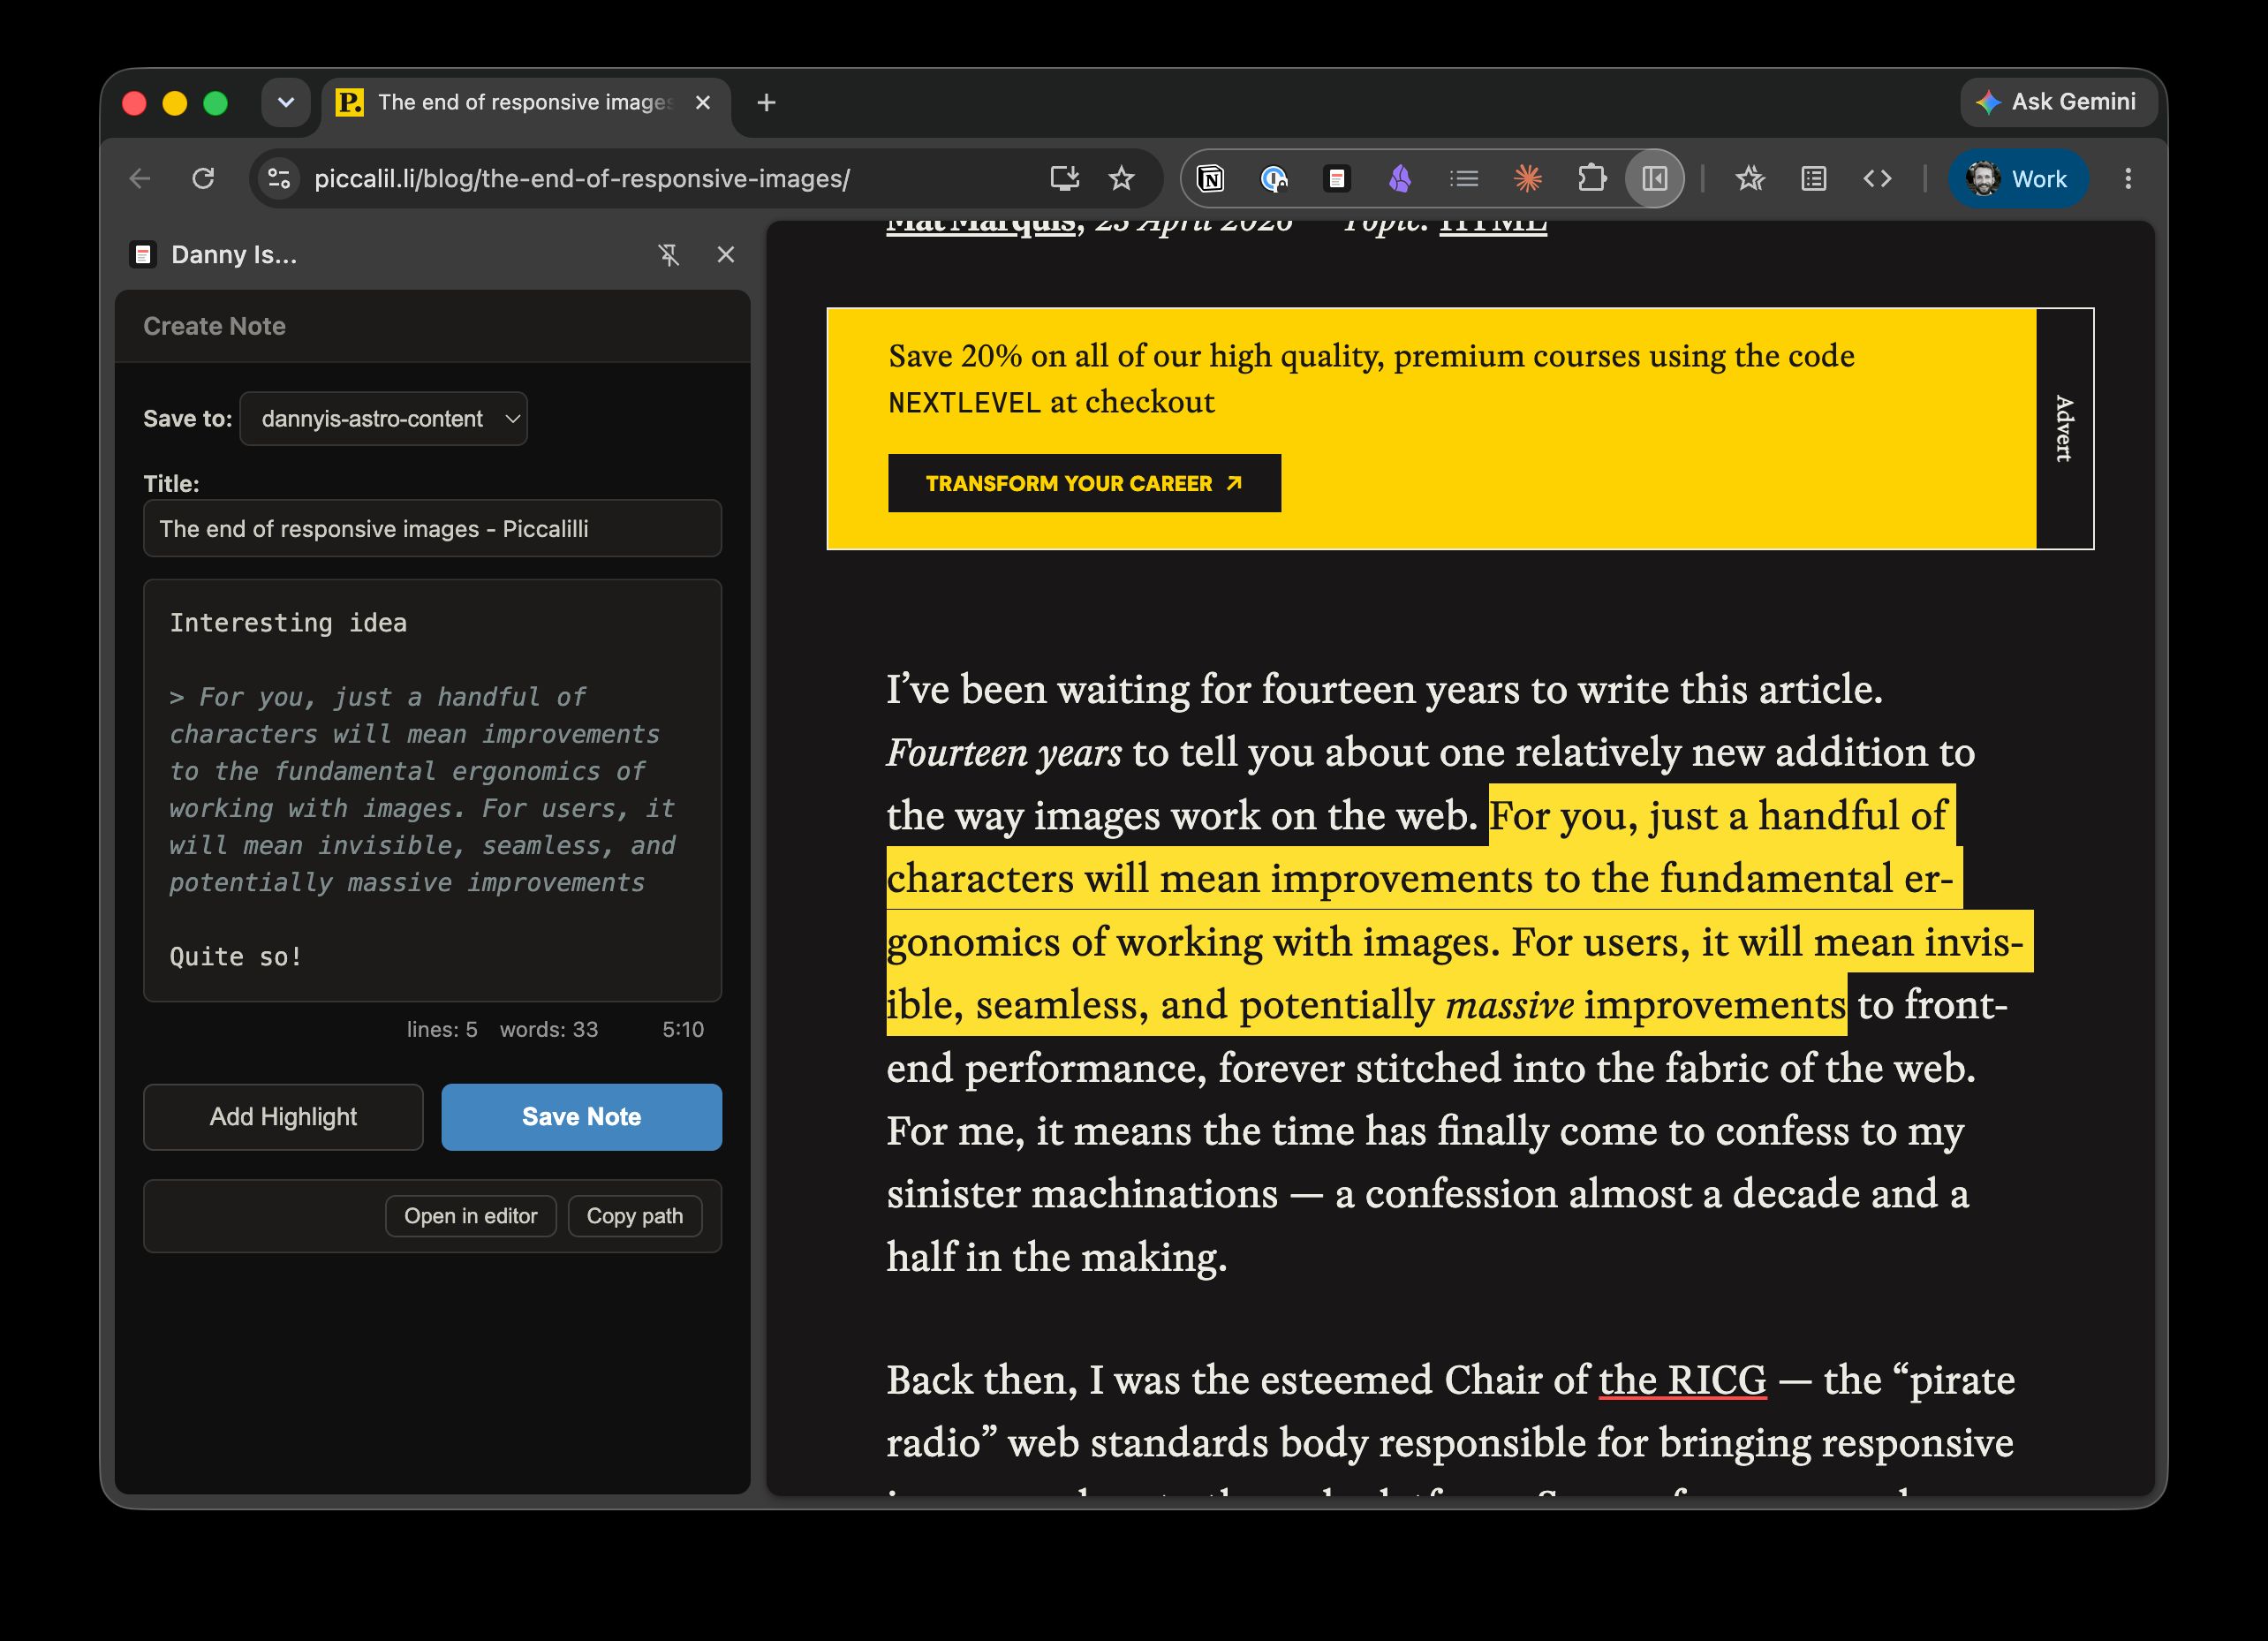The width and height of the screenshot is (2268, 1641).
Task: Bookmark this page with the star icon
Action: pyautogui.click(x=1122, y=179)
